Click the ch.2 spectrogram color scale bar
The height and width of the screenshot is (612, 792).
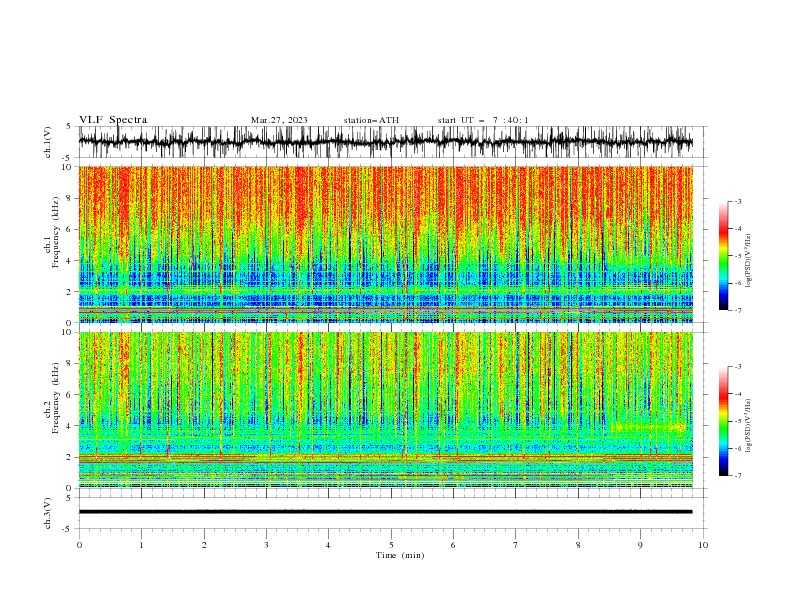coord(724,421)
